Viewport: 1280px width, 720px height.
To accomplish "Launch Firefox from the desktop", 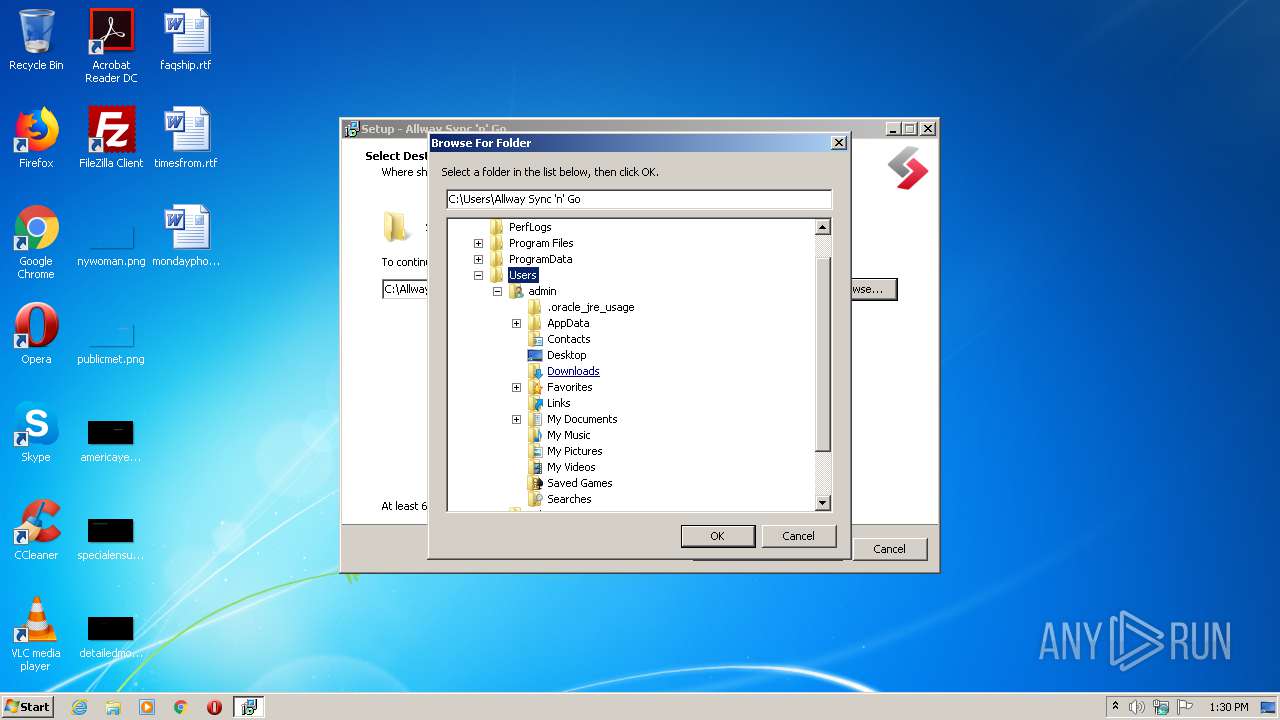I will tap(36, 138).
